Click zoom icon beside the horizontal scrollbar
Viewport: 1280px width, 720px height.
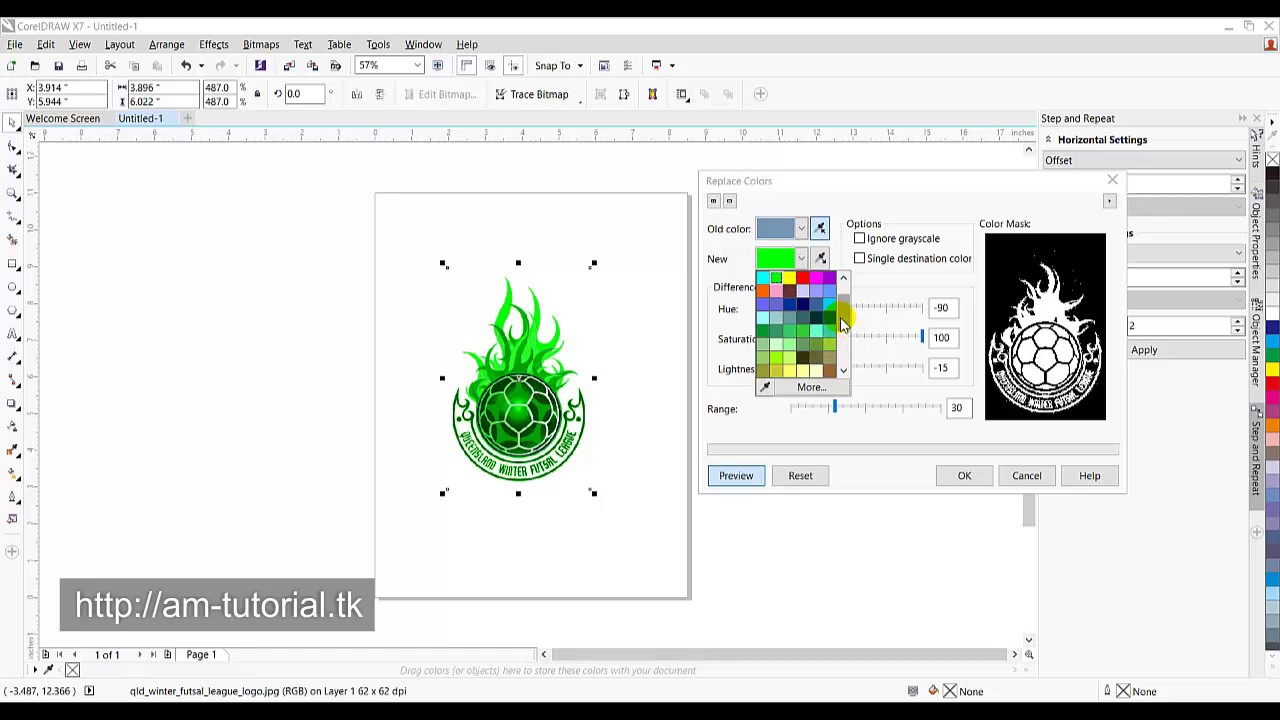[x=1029, y=655]
